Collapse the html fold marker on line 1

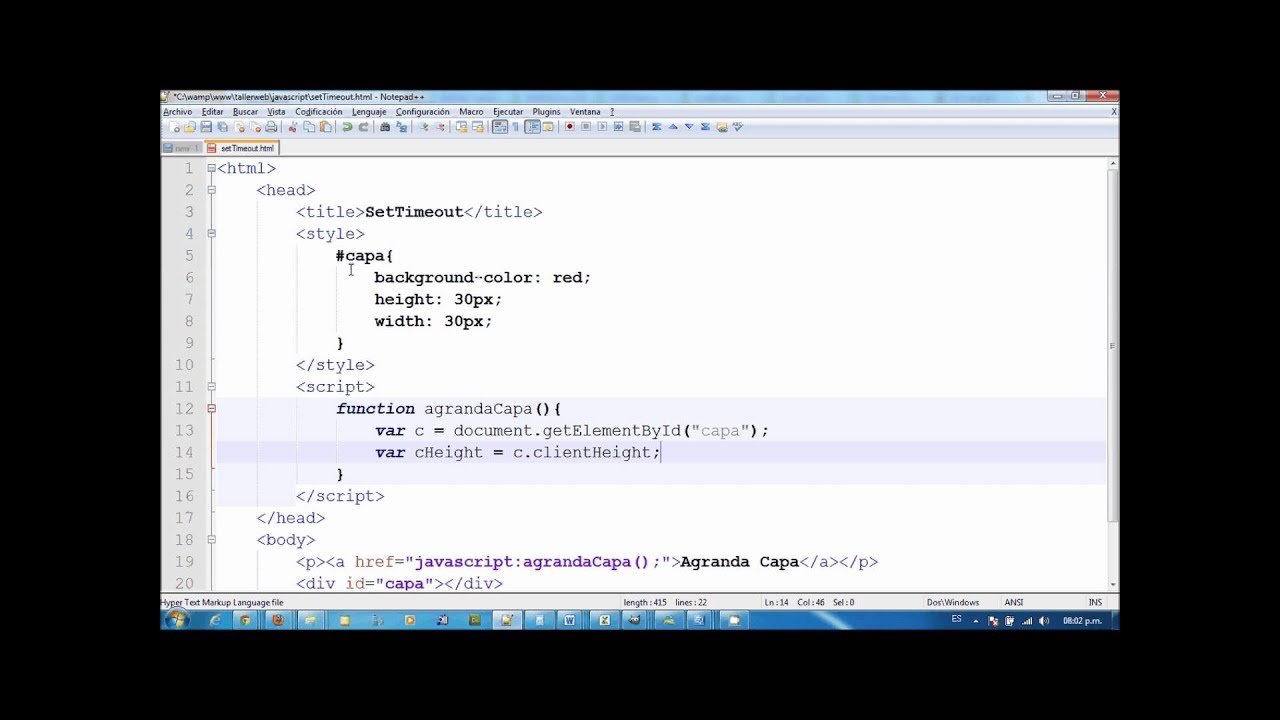pyautogui.click(x=211, y=168)
